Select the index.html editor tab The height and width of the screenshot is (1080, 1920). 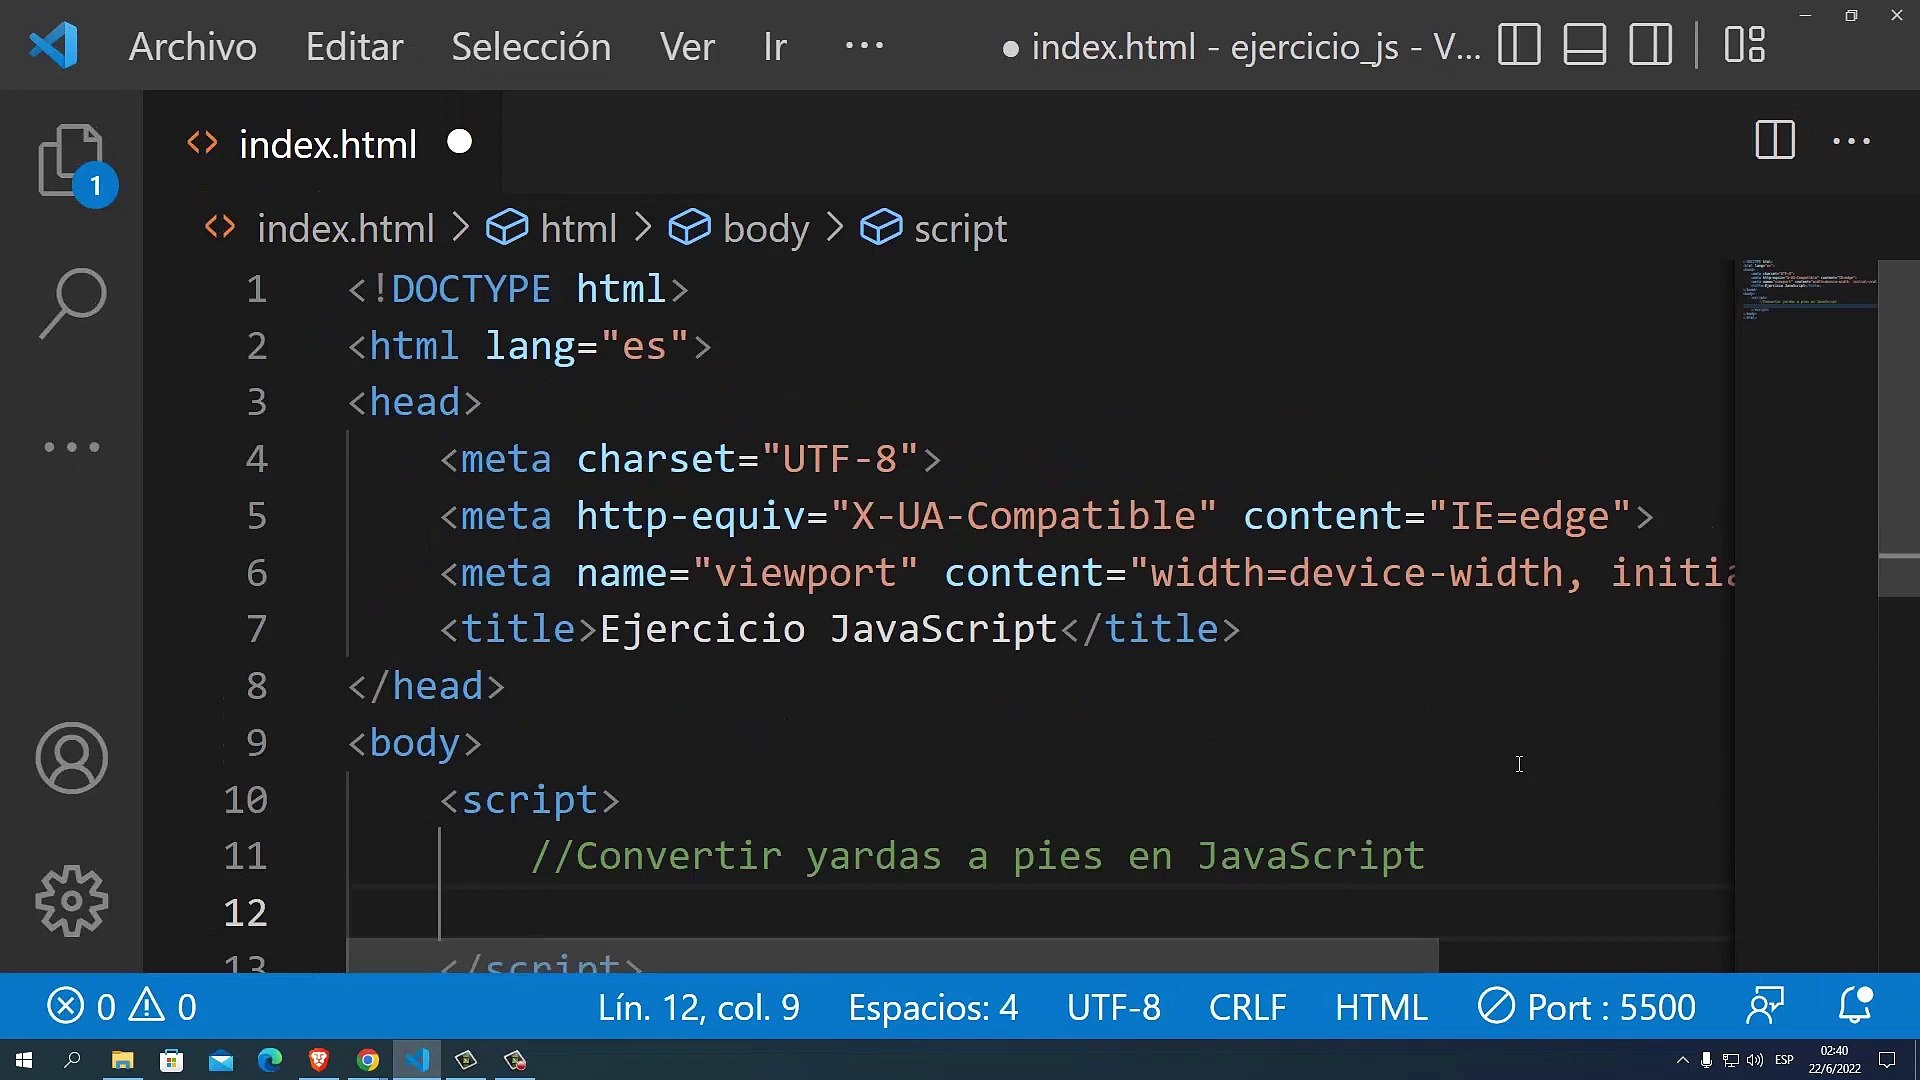(327, 143)
